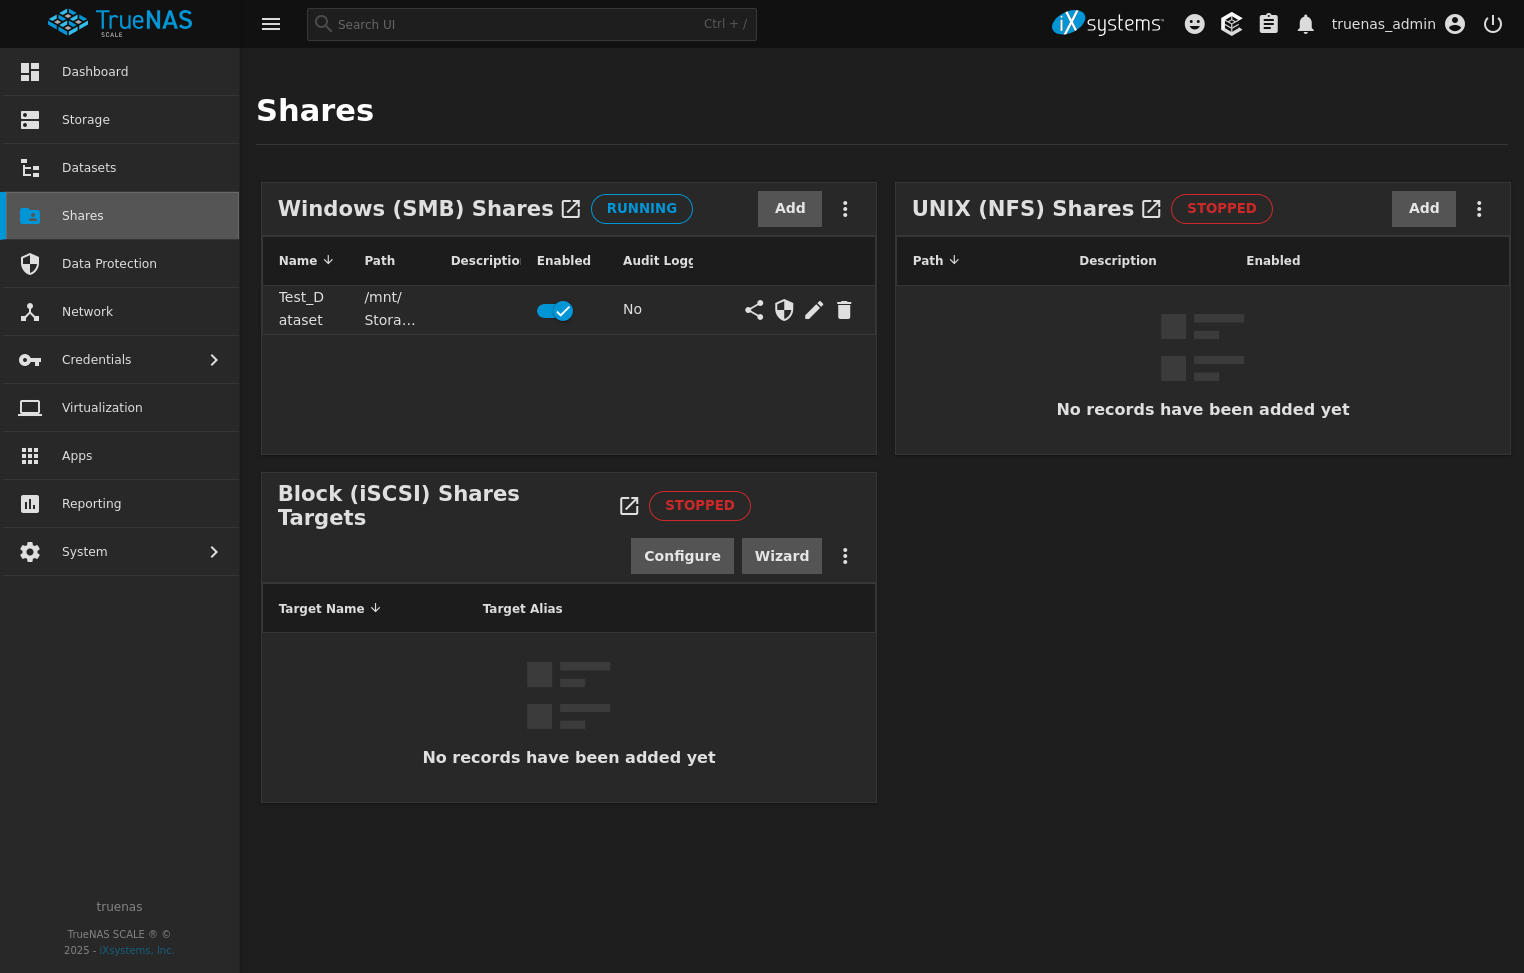
Task: Open SMB shares external link icon
Action: coord(571,209)
